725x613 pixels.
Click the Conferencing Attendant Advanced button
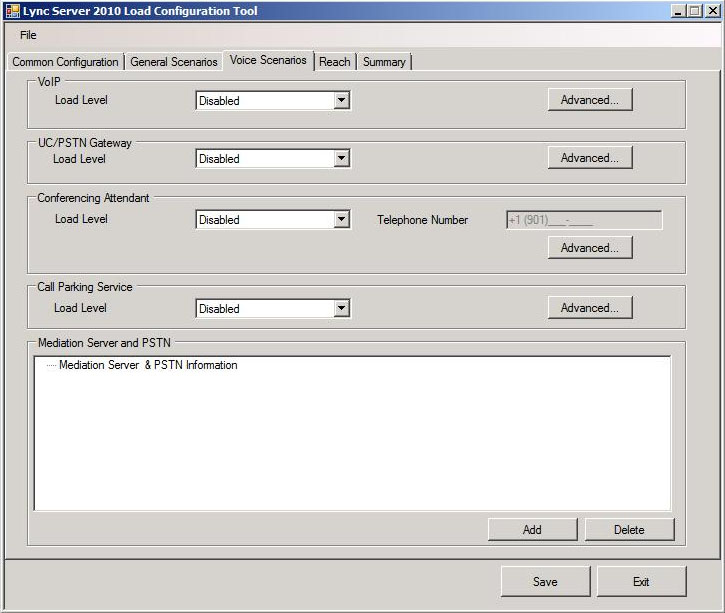590,248
